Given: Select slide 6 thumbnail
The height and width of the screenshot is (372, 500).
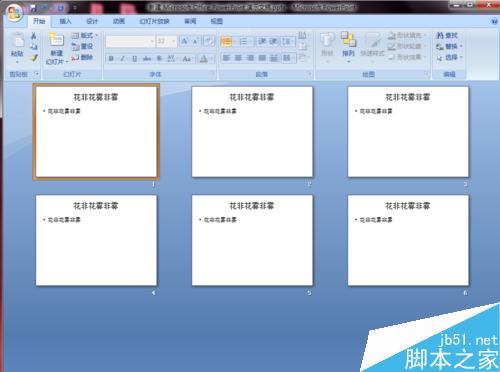Looking at the screenshot, I should (408, 240).
